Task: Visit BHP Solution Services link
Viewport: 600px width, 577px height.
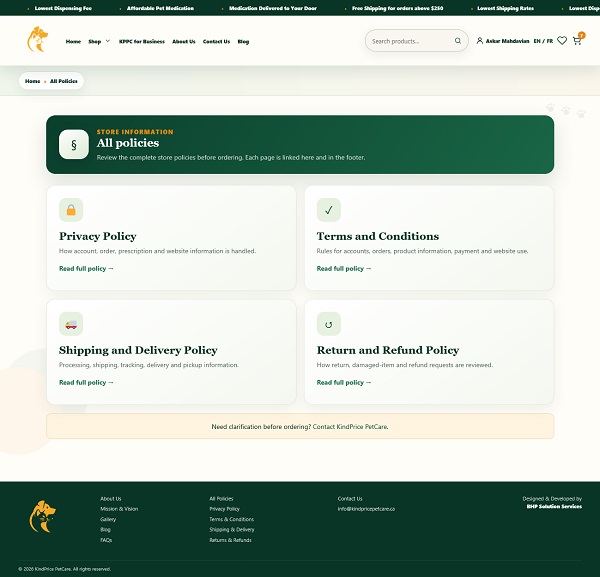Action: click(554, 506)
